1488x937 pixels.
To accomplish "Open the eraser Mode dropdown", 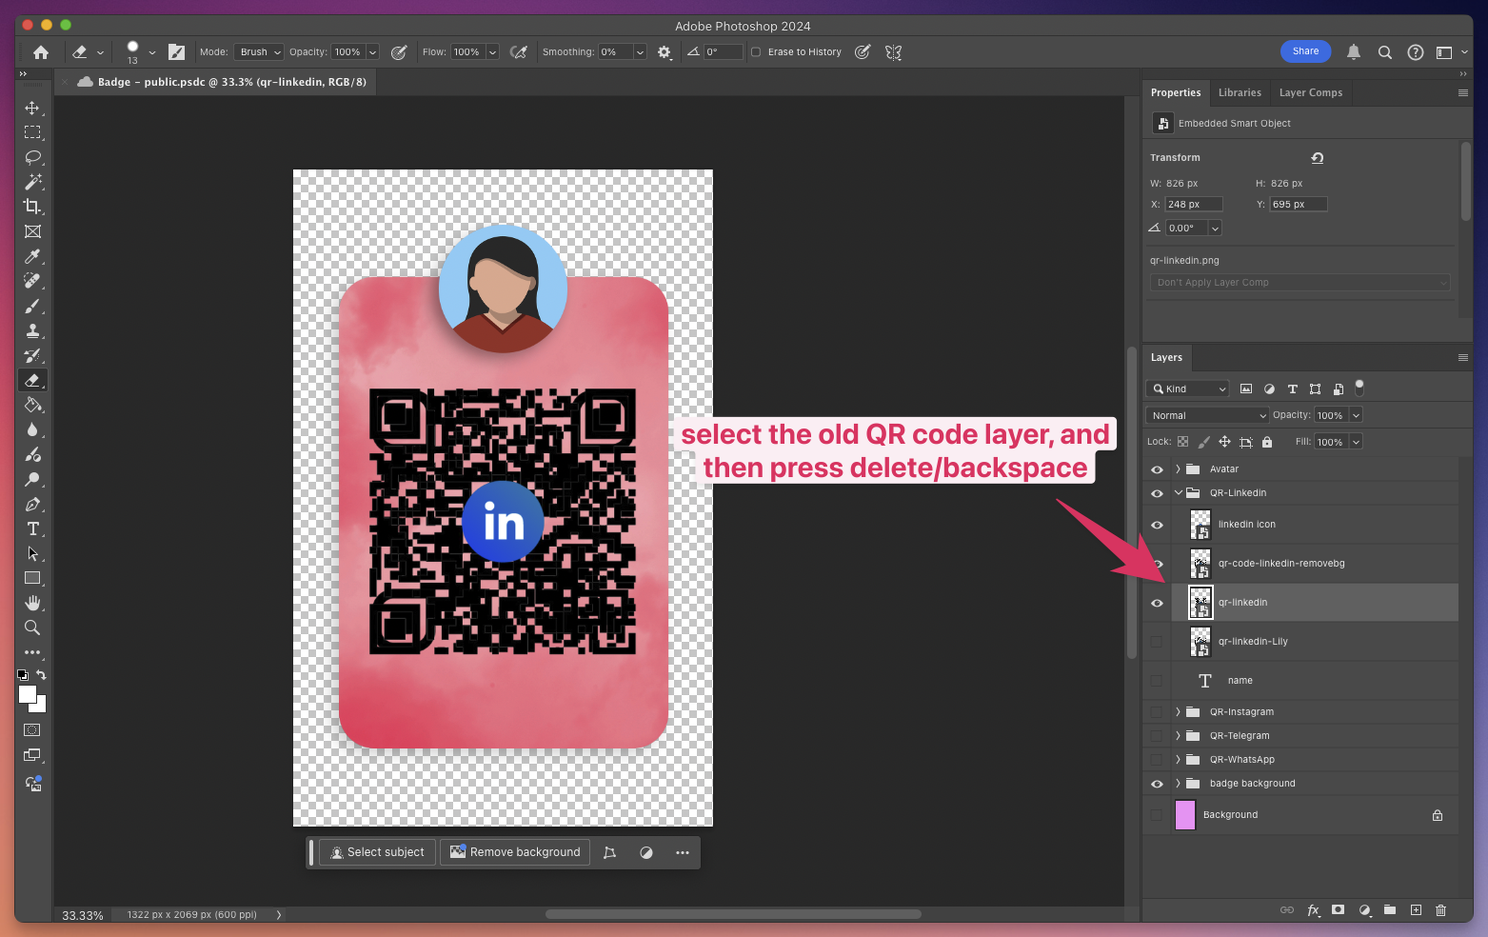I will click(x=259, y=52).
